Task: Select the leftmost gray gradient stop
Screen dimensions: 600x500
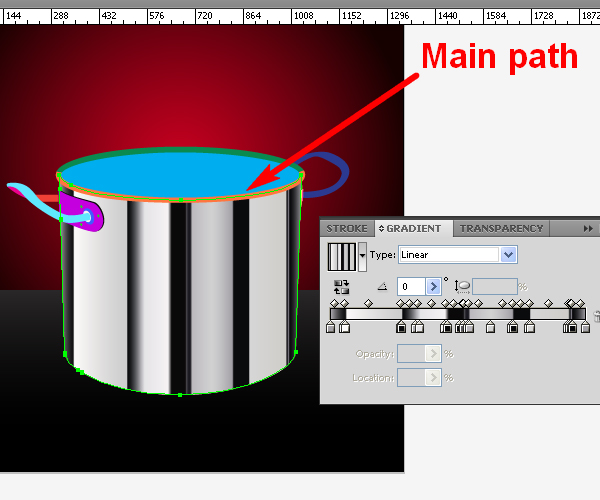Action: [x=331, y=327]
